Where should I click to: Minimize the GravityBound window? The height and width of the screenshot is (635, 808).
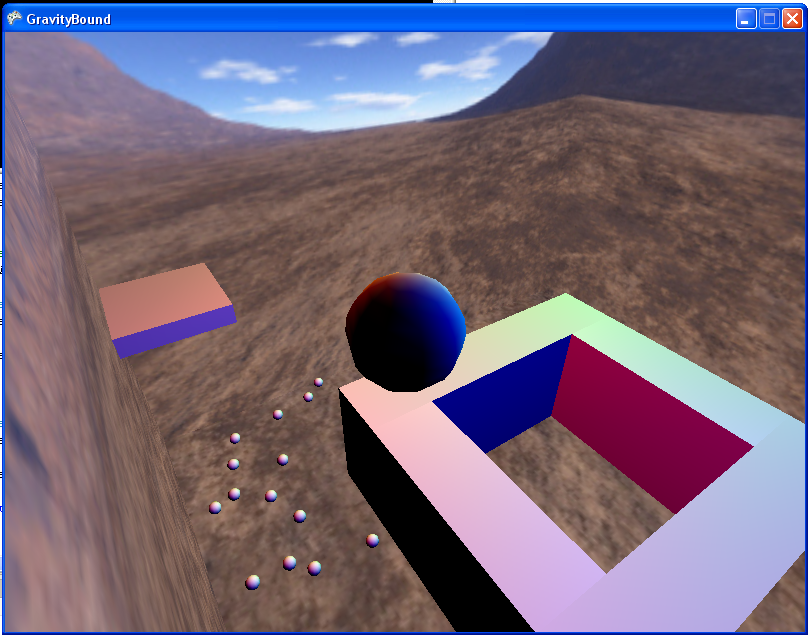coord(746,19)
